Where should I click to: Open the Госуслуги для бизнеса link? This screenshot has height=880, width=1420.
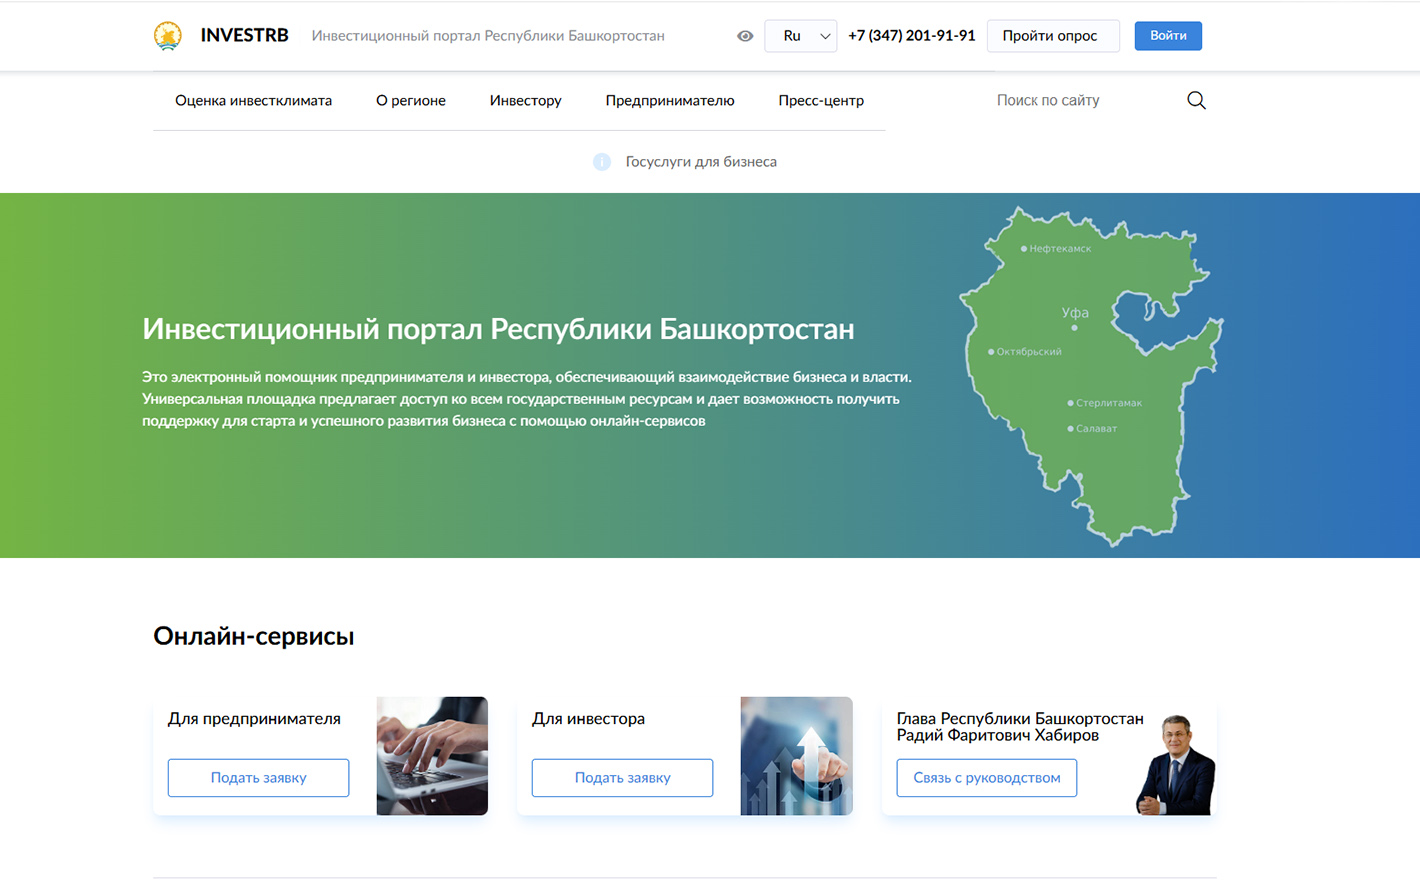click(700, 162)
